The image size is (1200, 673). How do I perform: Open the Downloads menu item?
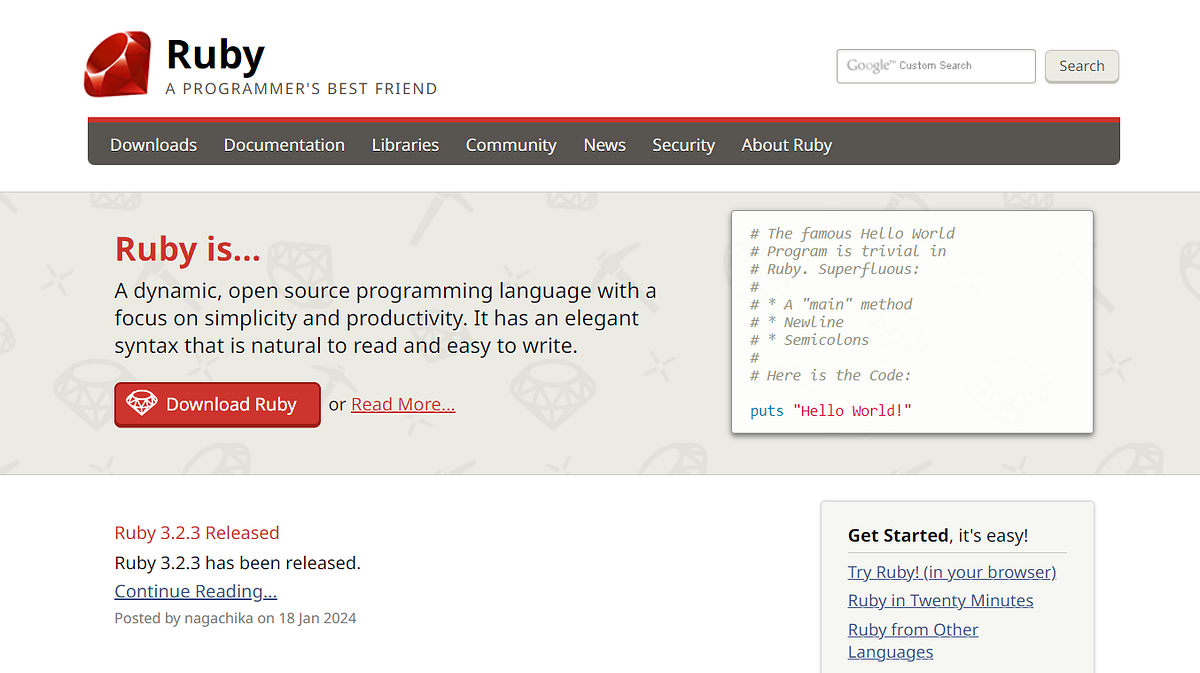pos(153,145)
